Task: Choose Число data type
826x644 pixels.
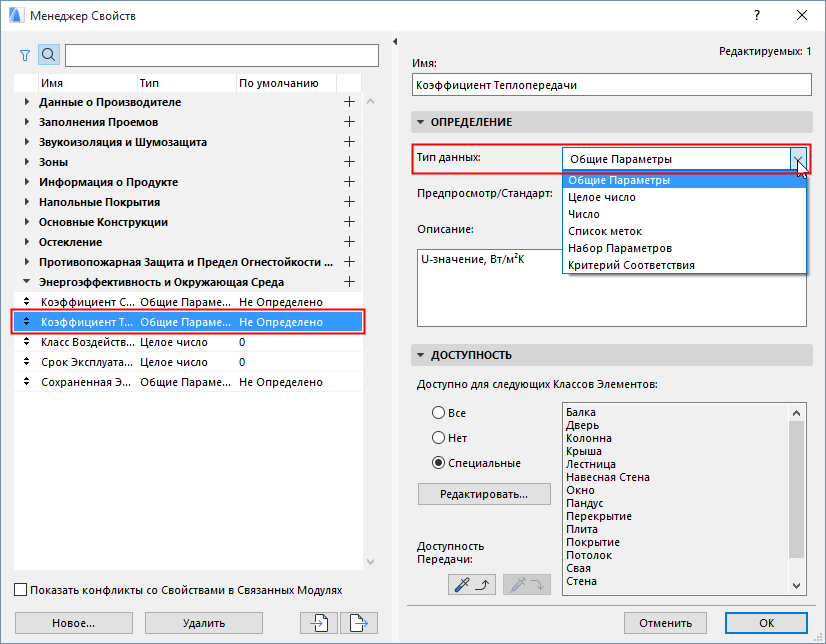Action: point(684,214)
